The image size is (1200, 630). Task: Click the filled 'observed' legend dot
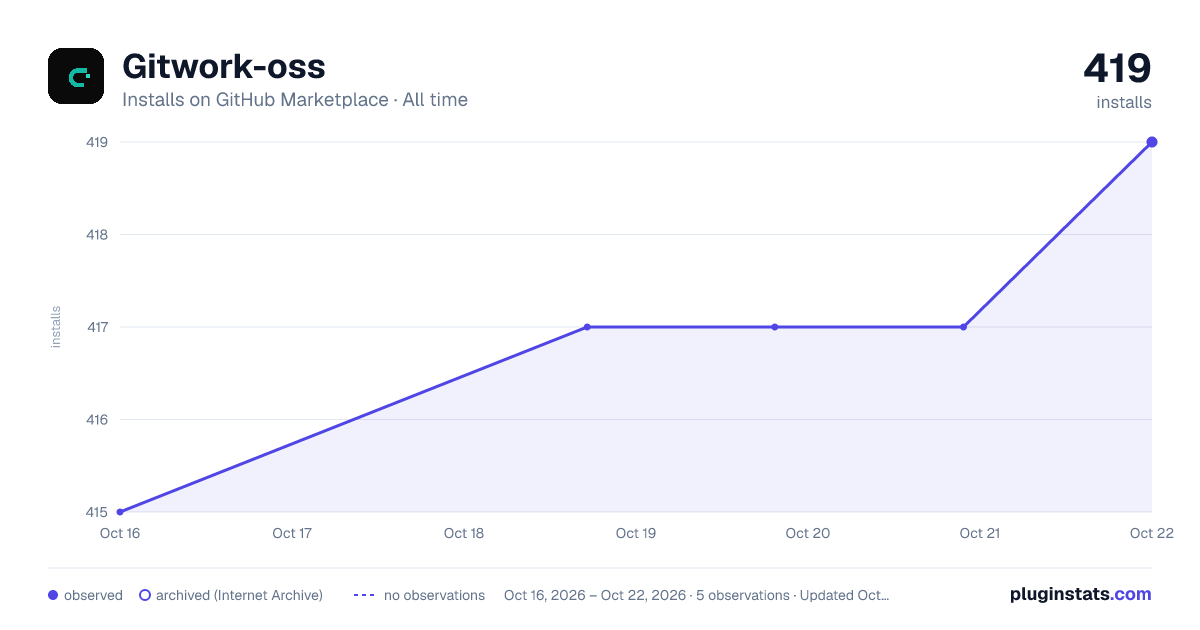pos(53,595)
